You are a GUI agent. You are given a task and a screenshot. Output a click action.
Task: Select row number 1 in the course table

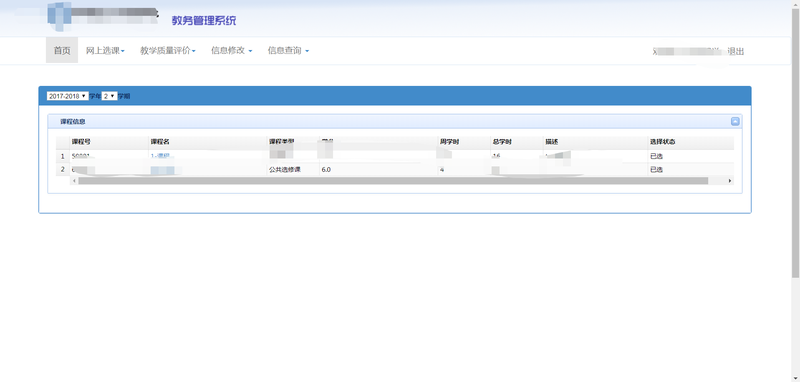63,156
